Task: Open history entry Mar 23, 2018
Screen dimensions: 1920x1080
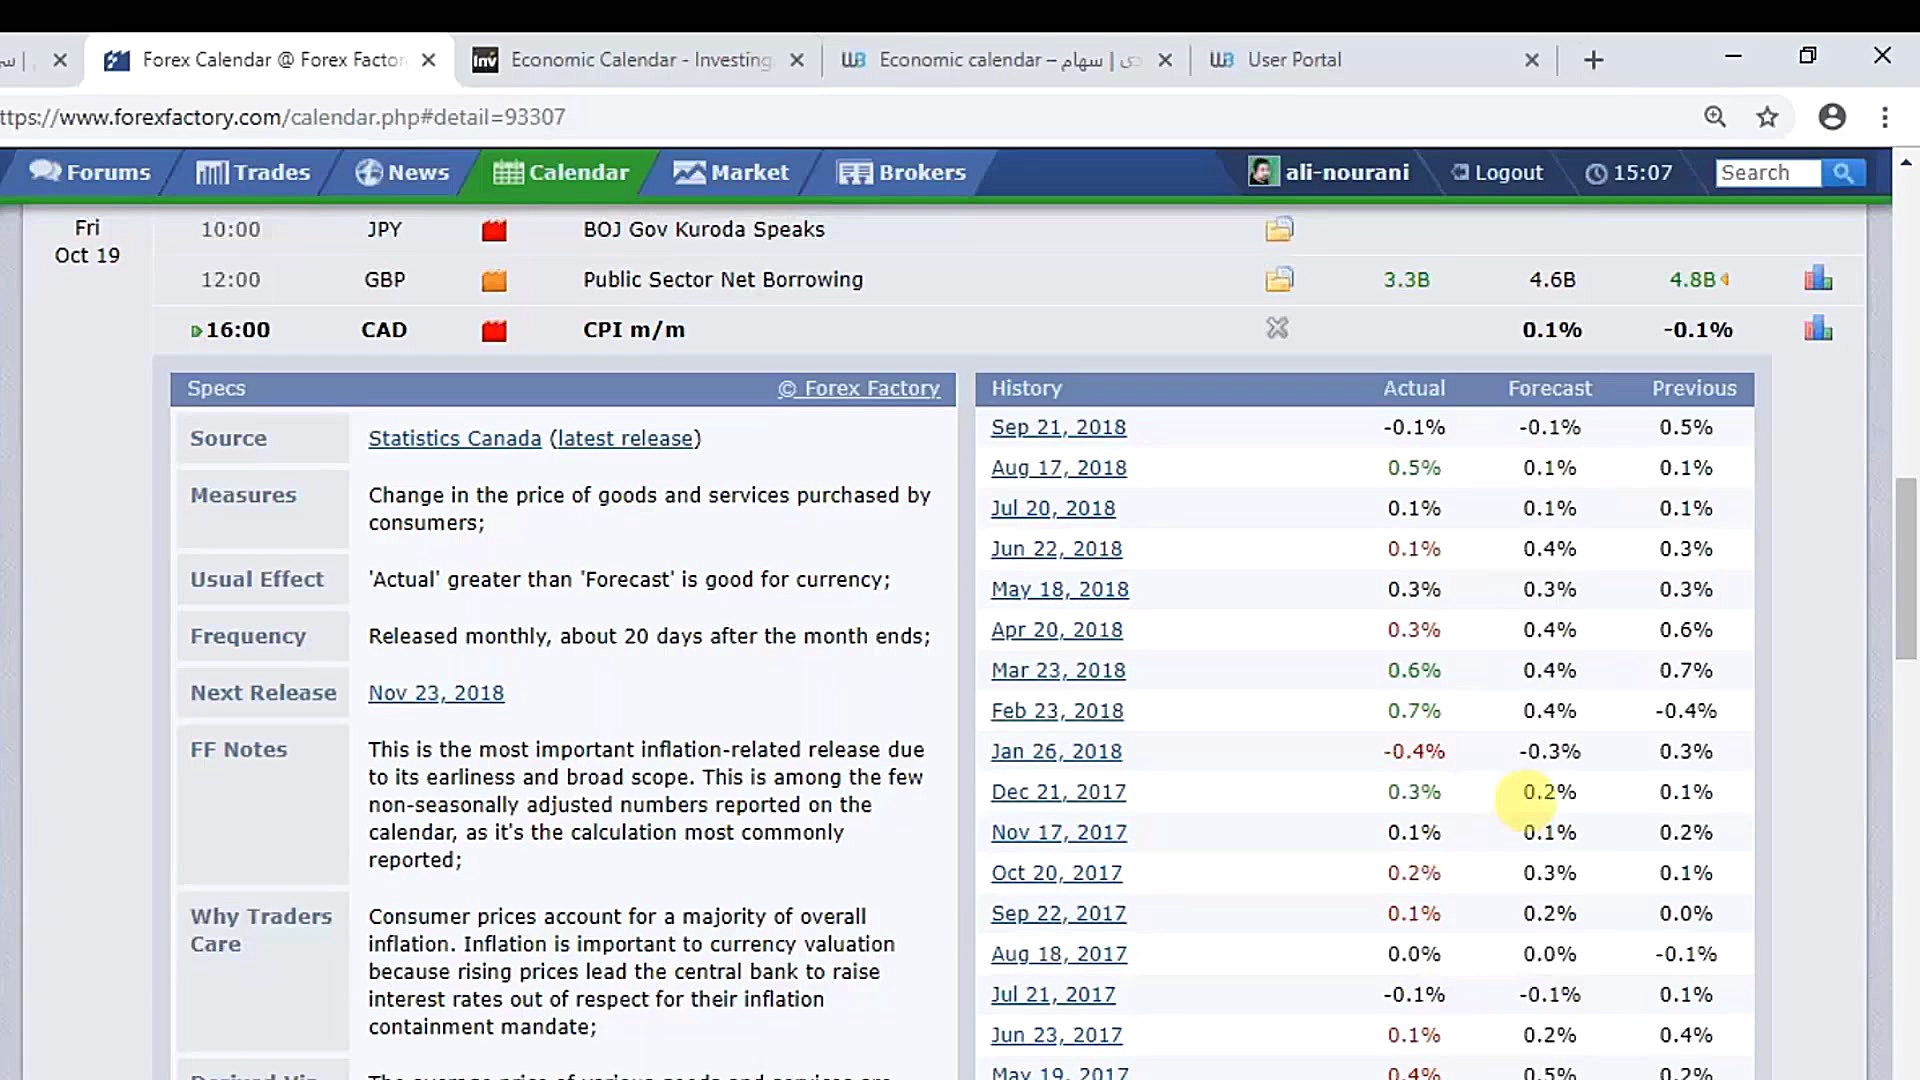Action: (1058, 670)
